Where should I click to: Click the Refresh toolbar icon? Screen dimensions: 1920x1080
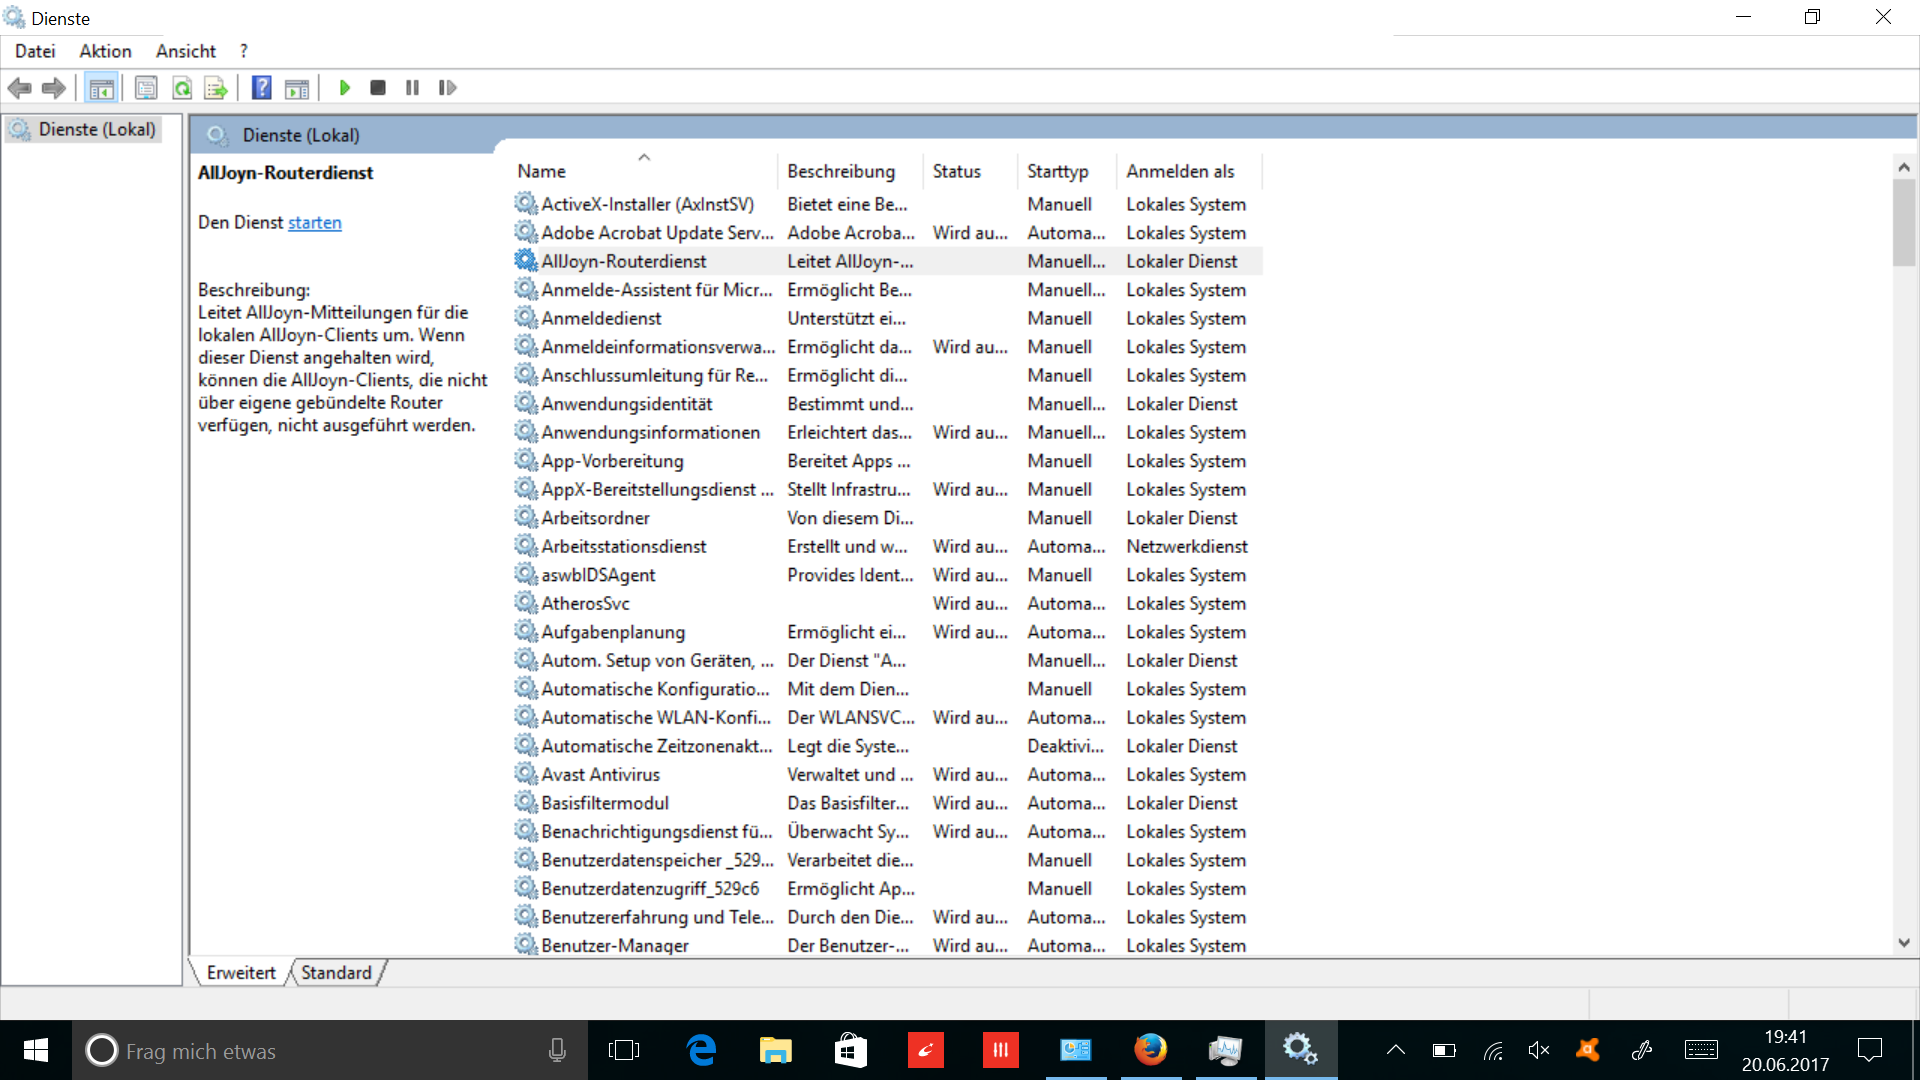(x=182, y=88)
